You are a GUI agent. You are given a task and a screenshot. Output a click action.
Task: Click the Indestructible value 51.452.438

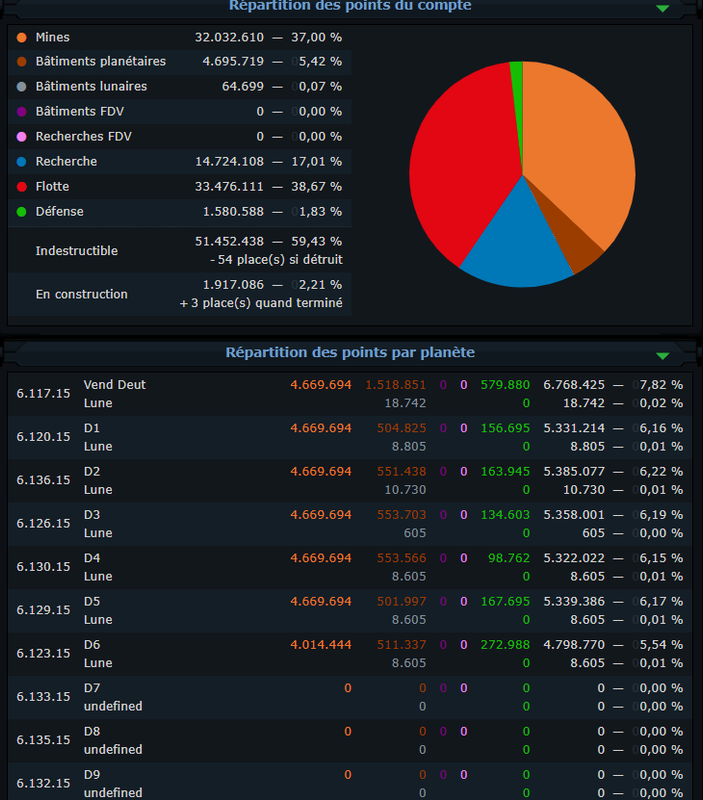(229, 241)
